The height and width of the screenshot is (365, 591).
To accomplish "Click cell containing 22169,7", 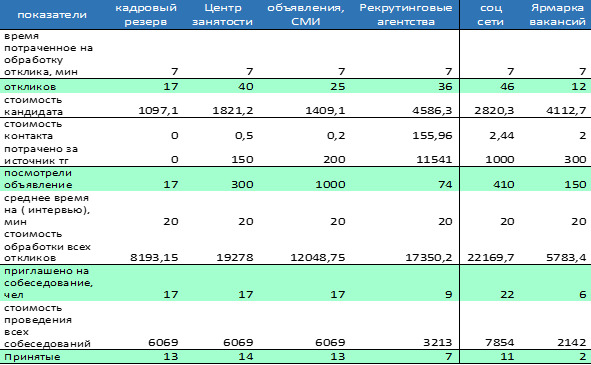I will point(491,258).
